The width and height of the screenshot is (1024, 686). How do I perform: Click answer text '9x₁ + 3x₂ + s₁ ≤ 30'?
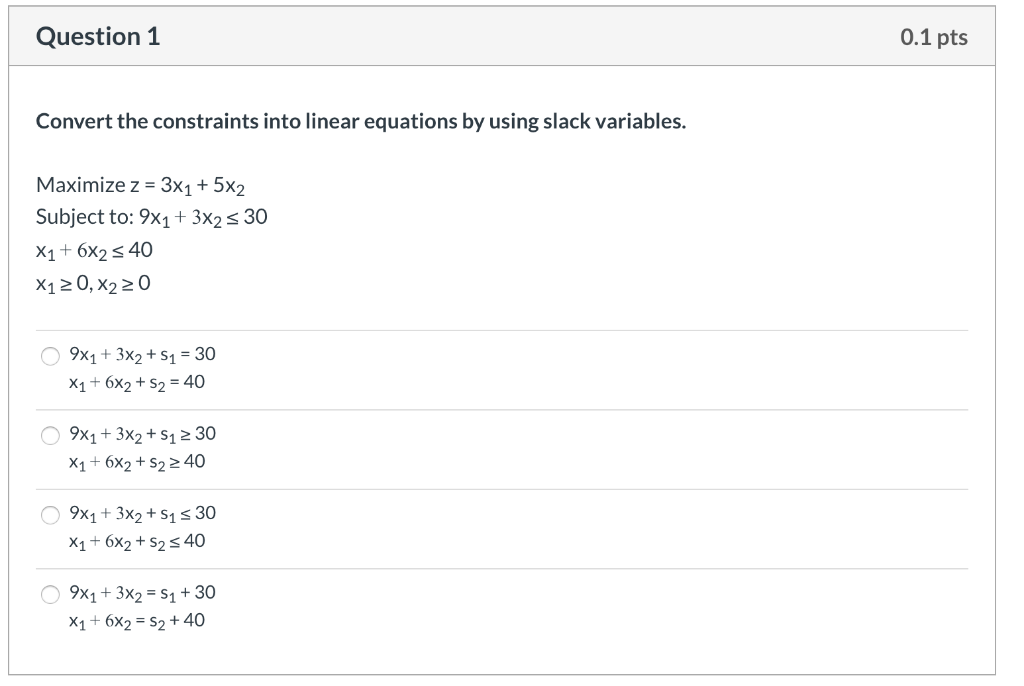(142, 514)
